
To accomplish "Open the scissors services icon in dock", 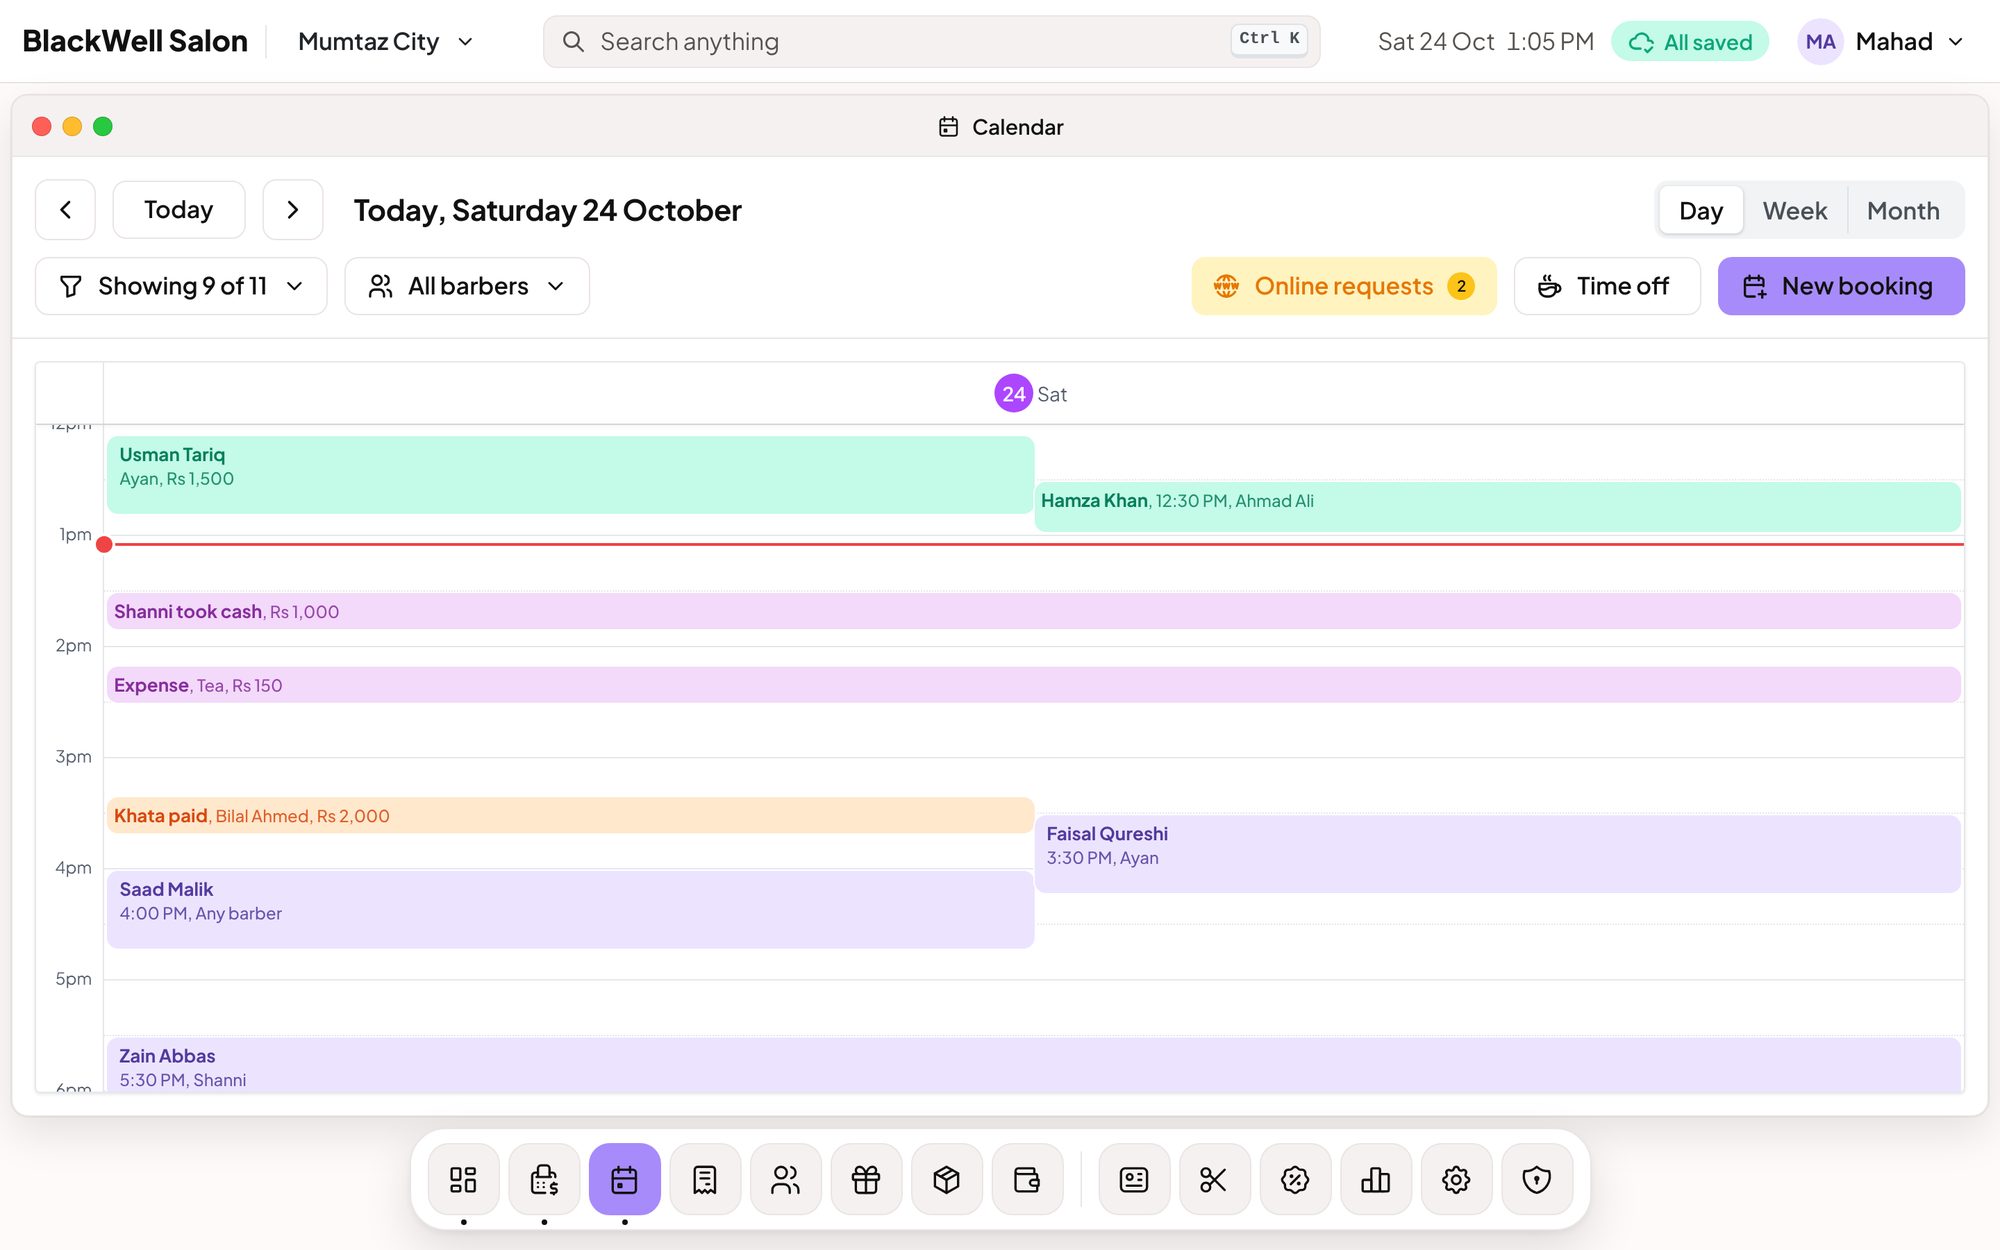I will click(x=1214, y=1179).
